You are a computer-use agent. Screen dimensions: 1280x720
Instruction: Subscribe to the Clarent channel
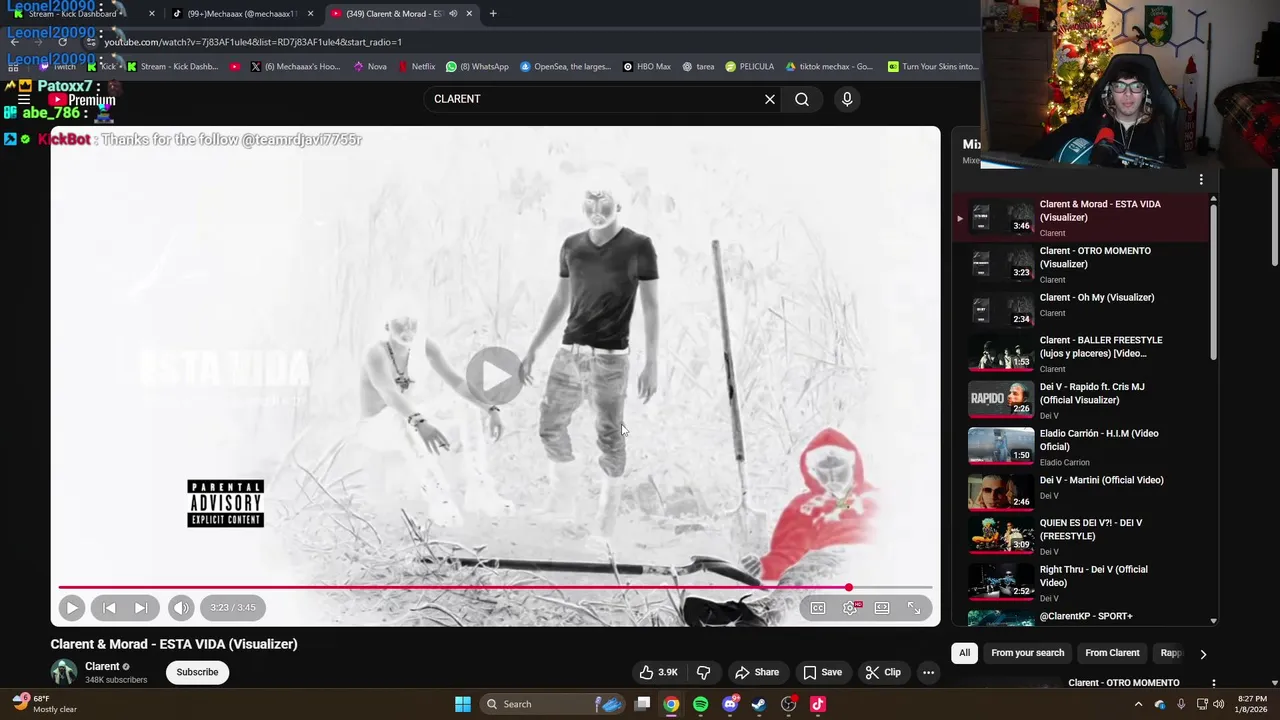[197, 672]
